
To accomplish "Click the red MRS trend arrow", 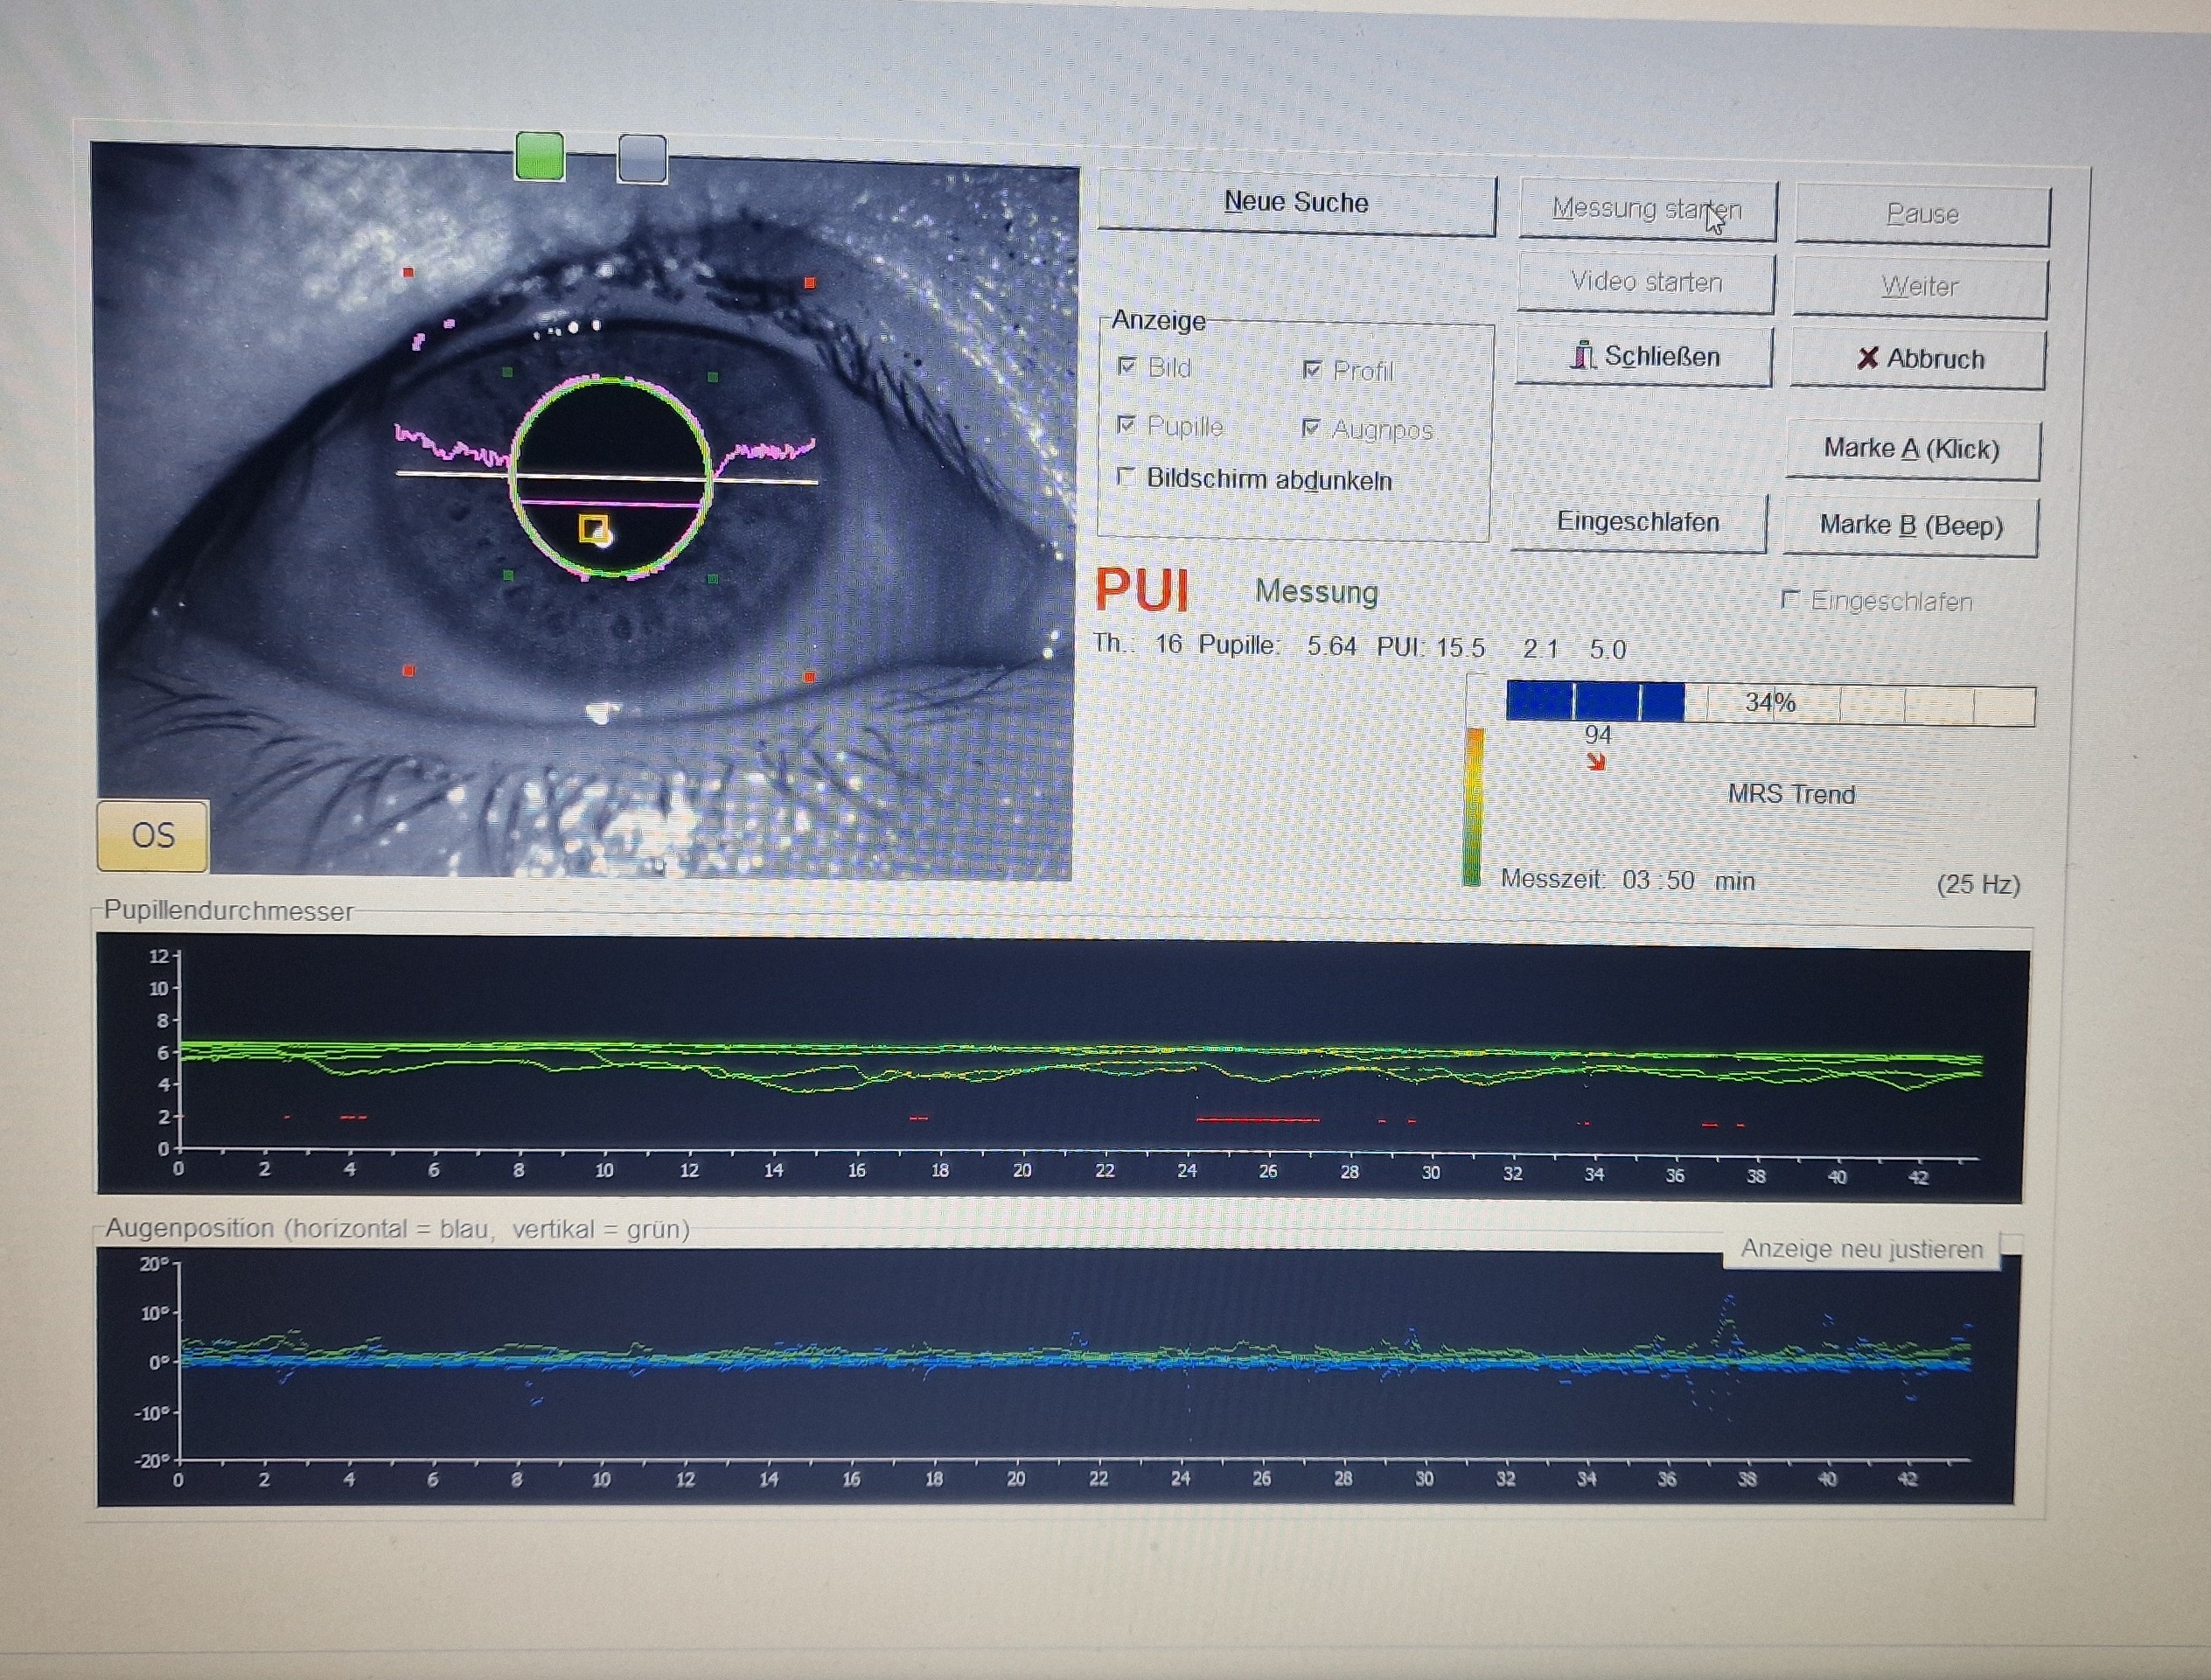I will click(x=1596, y=763).
